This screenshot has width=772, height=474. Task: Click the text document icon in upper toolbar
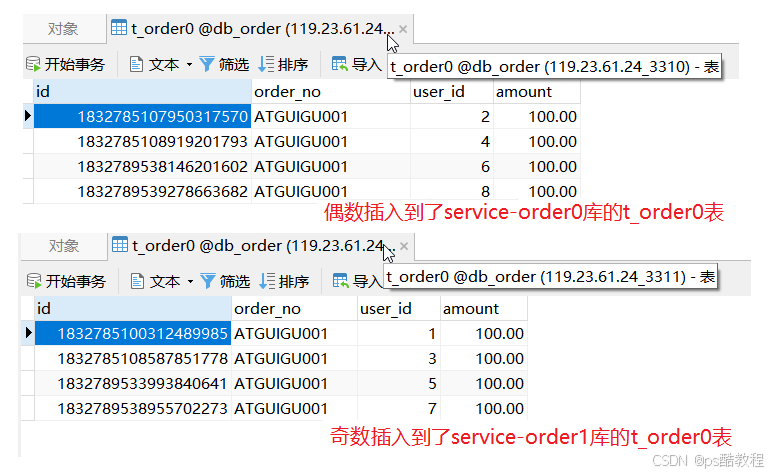(136, 64)
